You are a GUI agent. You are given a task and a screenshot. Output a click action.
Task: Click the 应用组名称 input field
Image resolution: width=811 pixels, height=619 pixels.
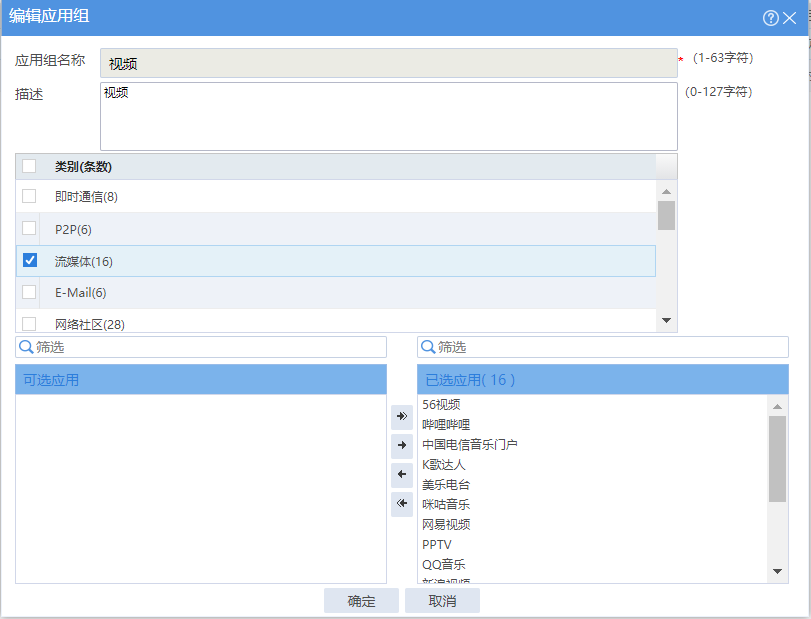388,63
